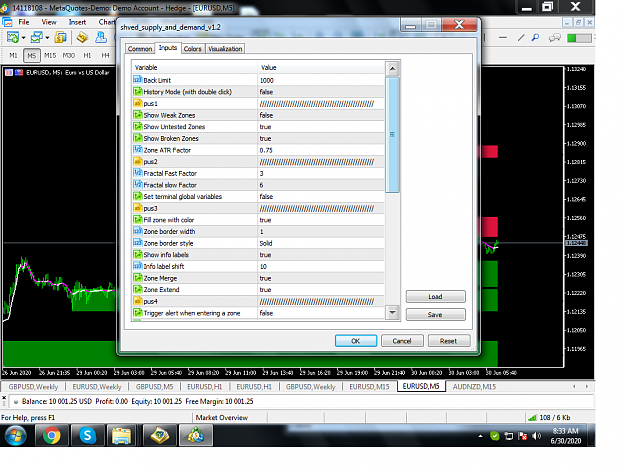Click the pus1 string variable icon
This screenshot has width=625, height=469.
click(x=138, y=103)
